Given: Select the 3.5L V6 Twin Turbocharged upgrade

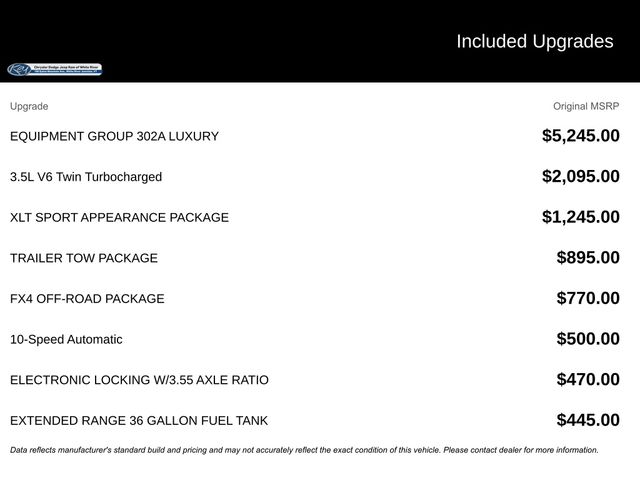Looking at the screenshot, I should point(86,177).
